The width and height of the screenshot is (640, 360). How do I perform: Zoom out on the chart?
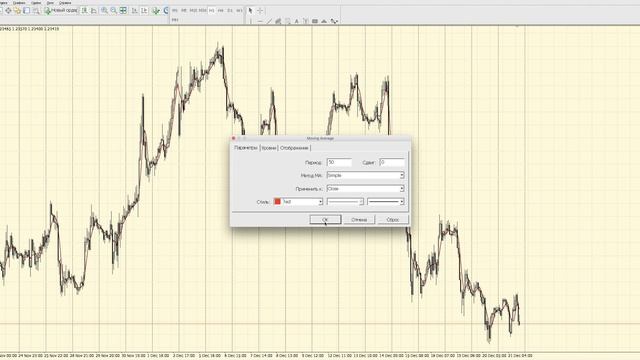113,10
